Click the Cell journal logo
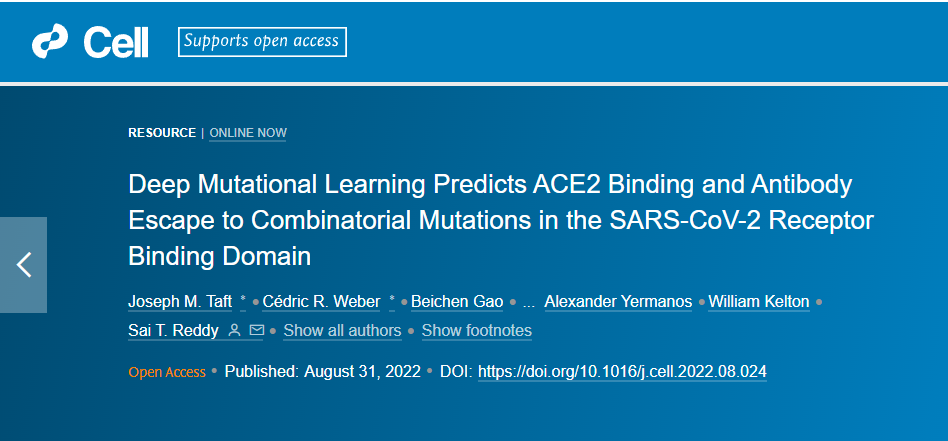Screen dimensions: 948x441 (90, 42)
